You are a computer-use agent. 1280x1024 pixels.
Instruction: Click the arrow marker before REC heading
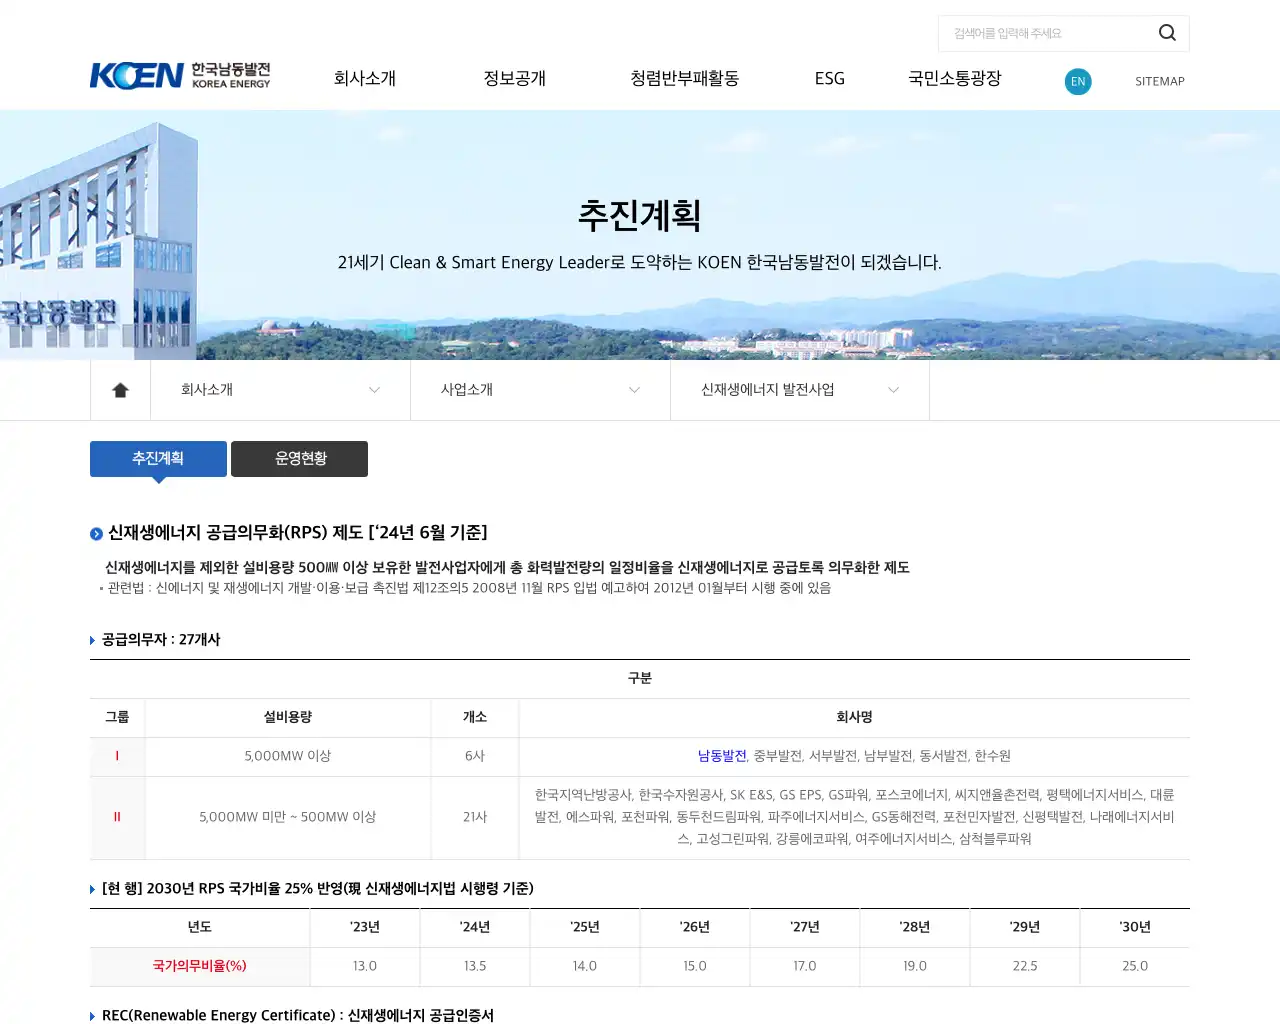coord(92,1015)
